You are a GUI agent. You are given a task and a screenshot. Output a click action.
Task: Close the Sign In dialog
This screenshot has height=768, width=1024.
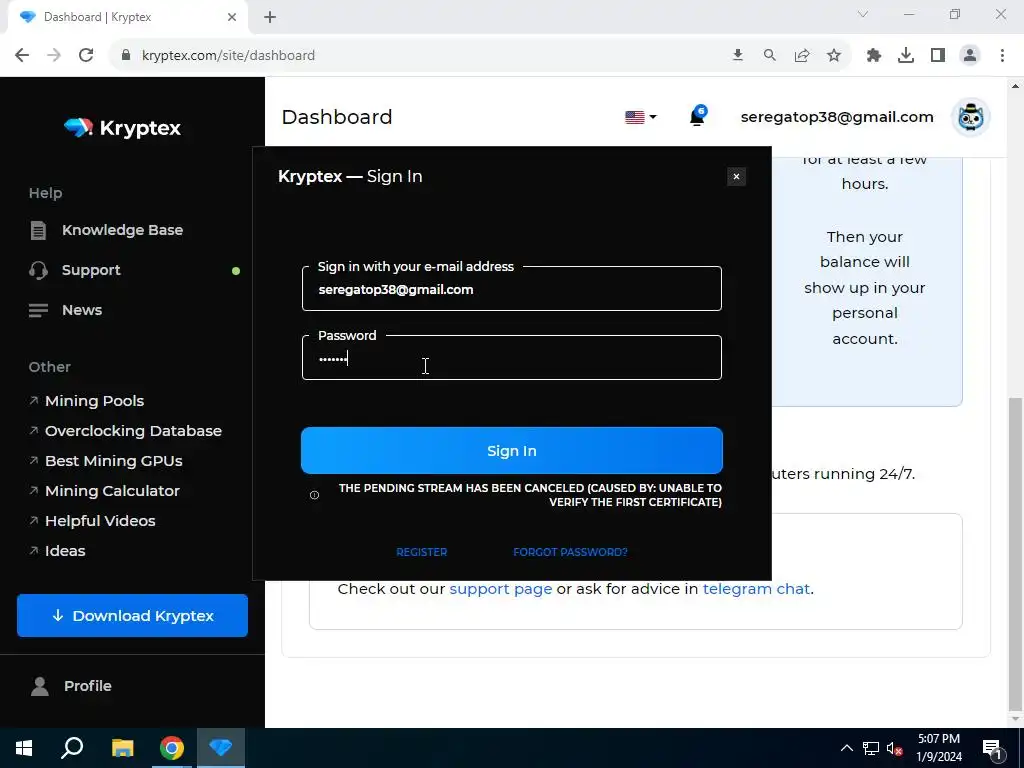(736, 176)
